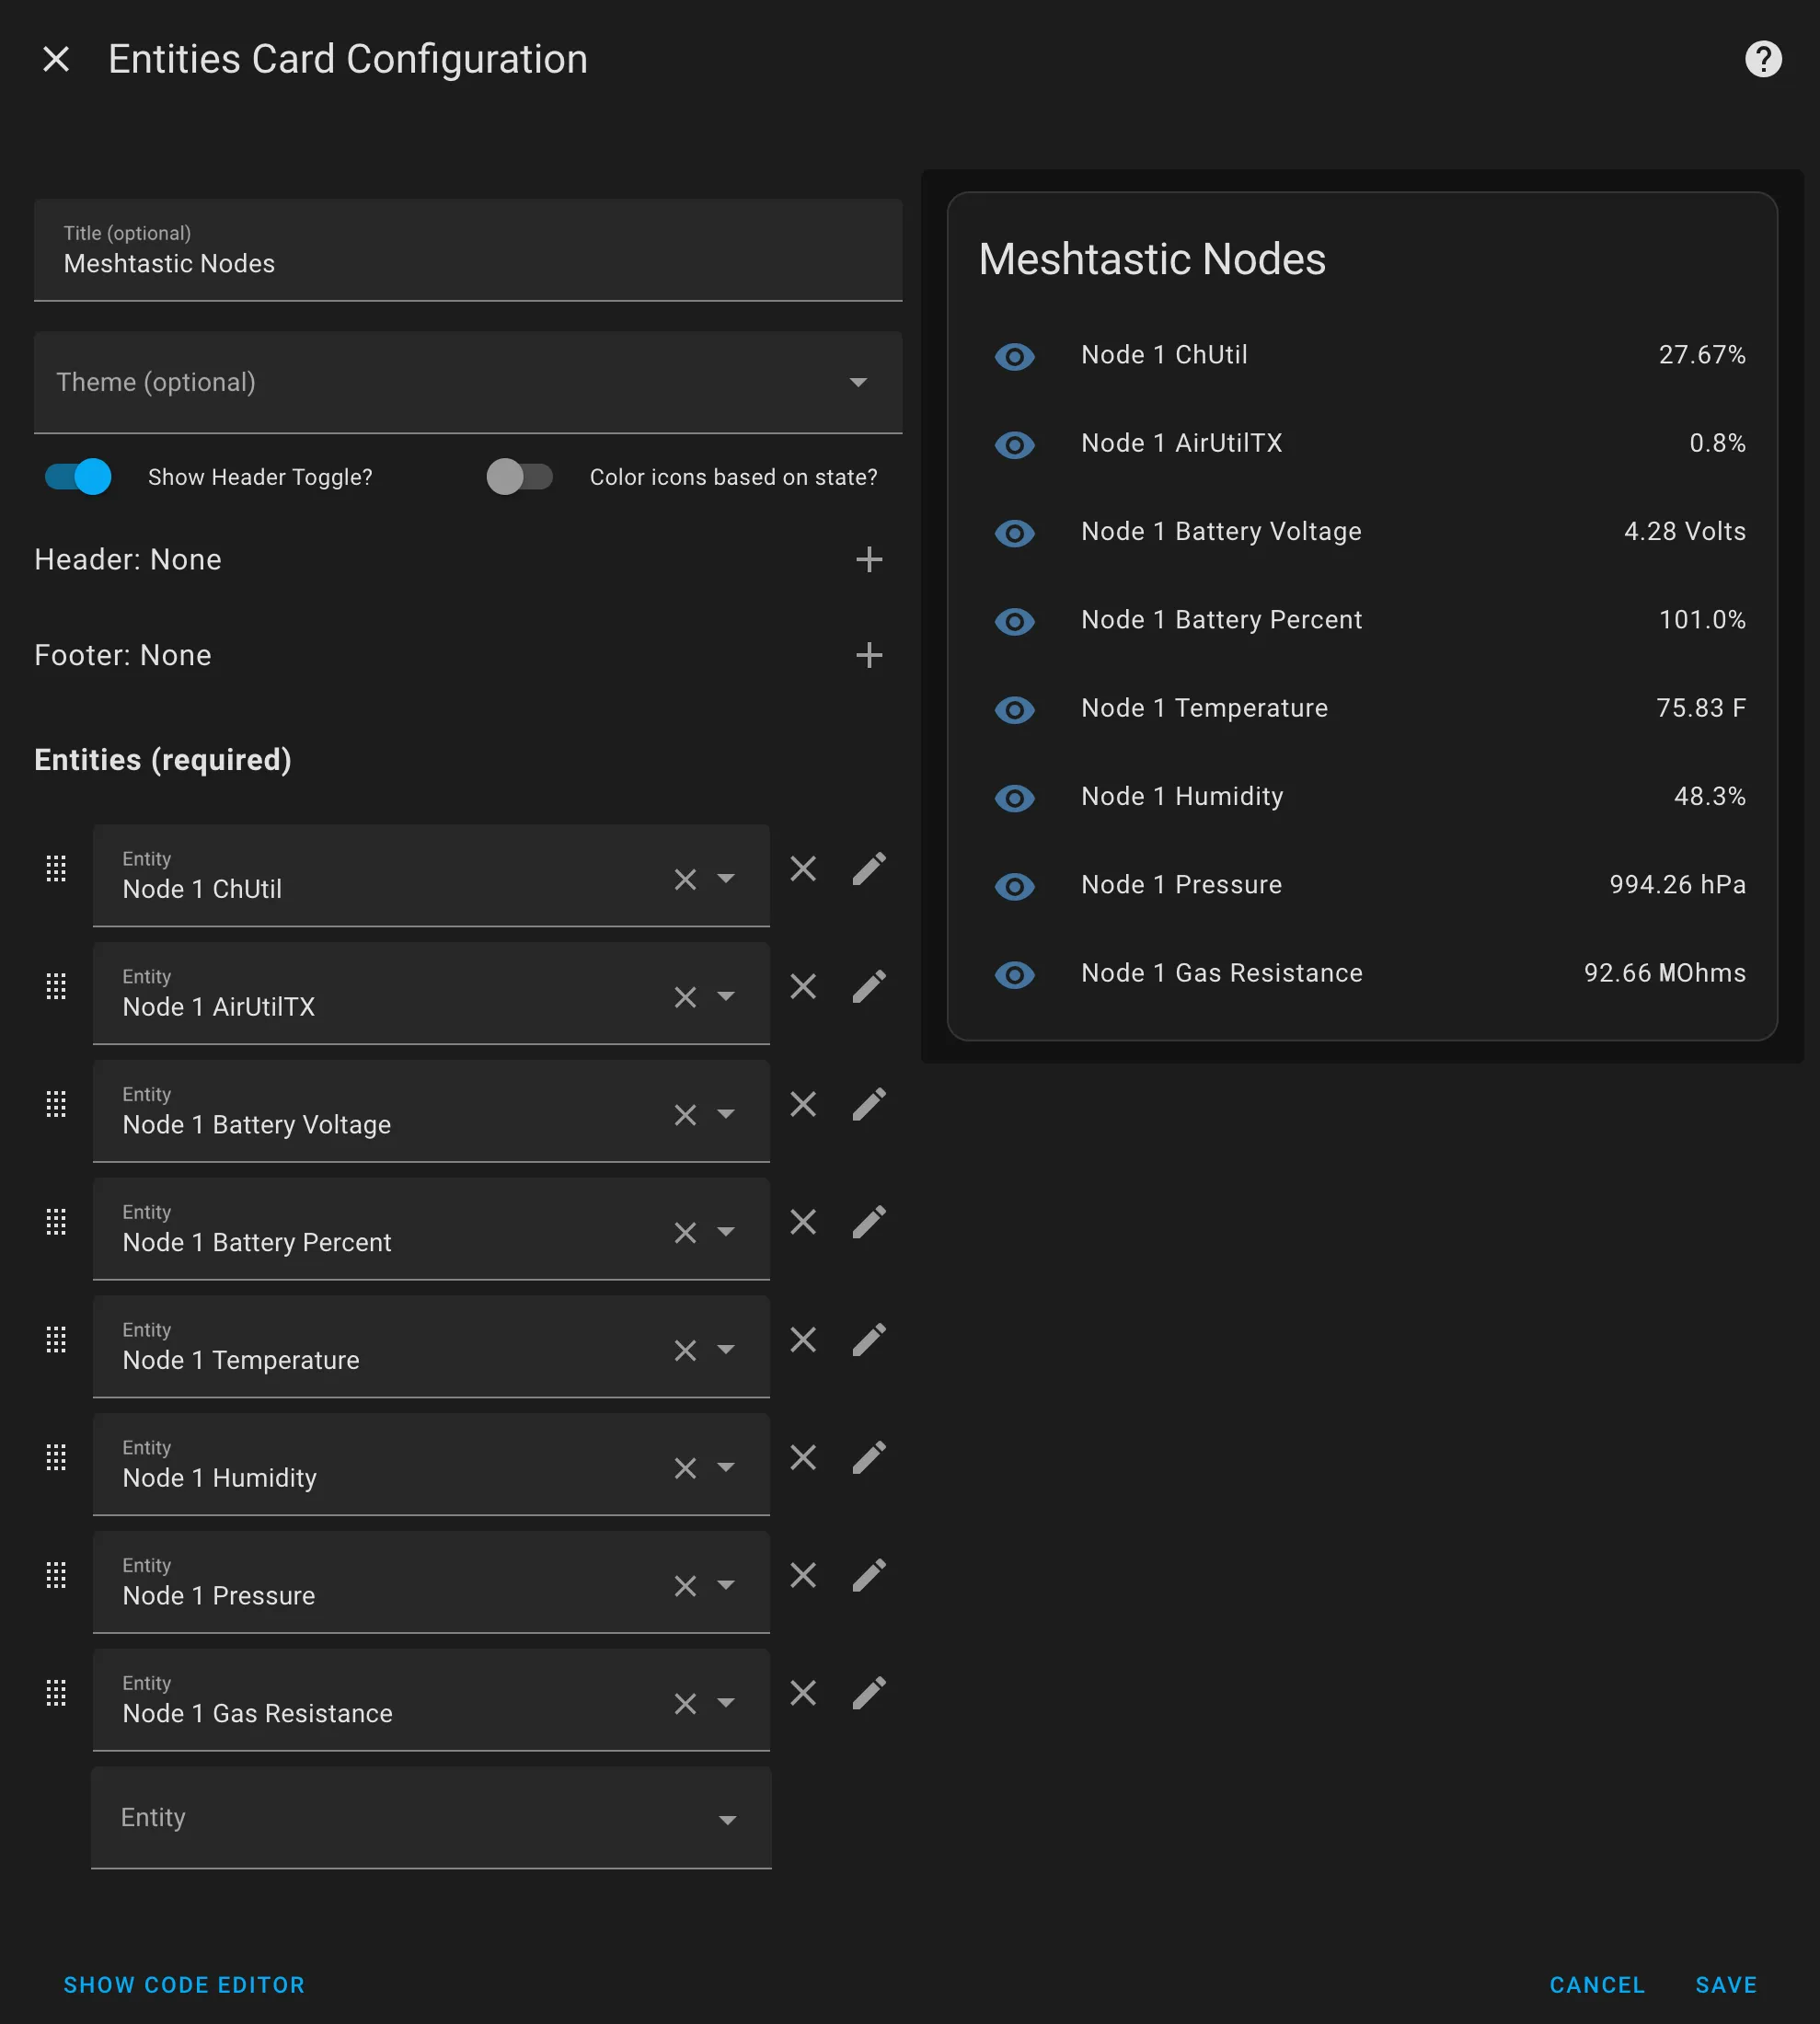Edit the Node 1 Temperature entity with pencil

[868, 1340]
